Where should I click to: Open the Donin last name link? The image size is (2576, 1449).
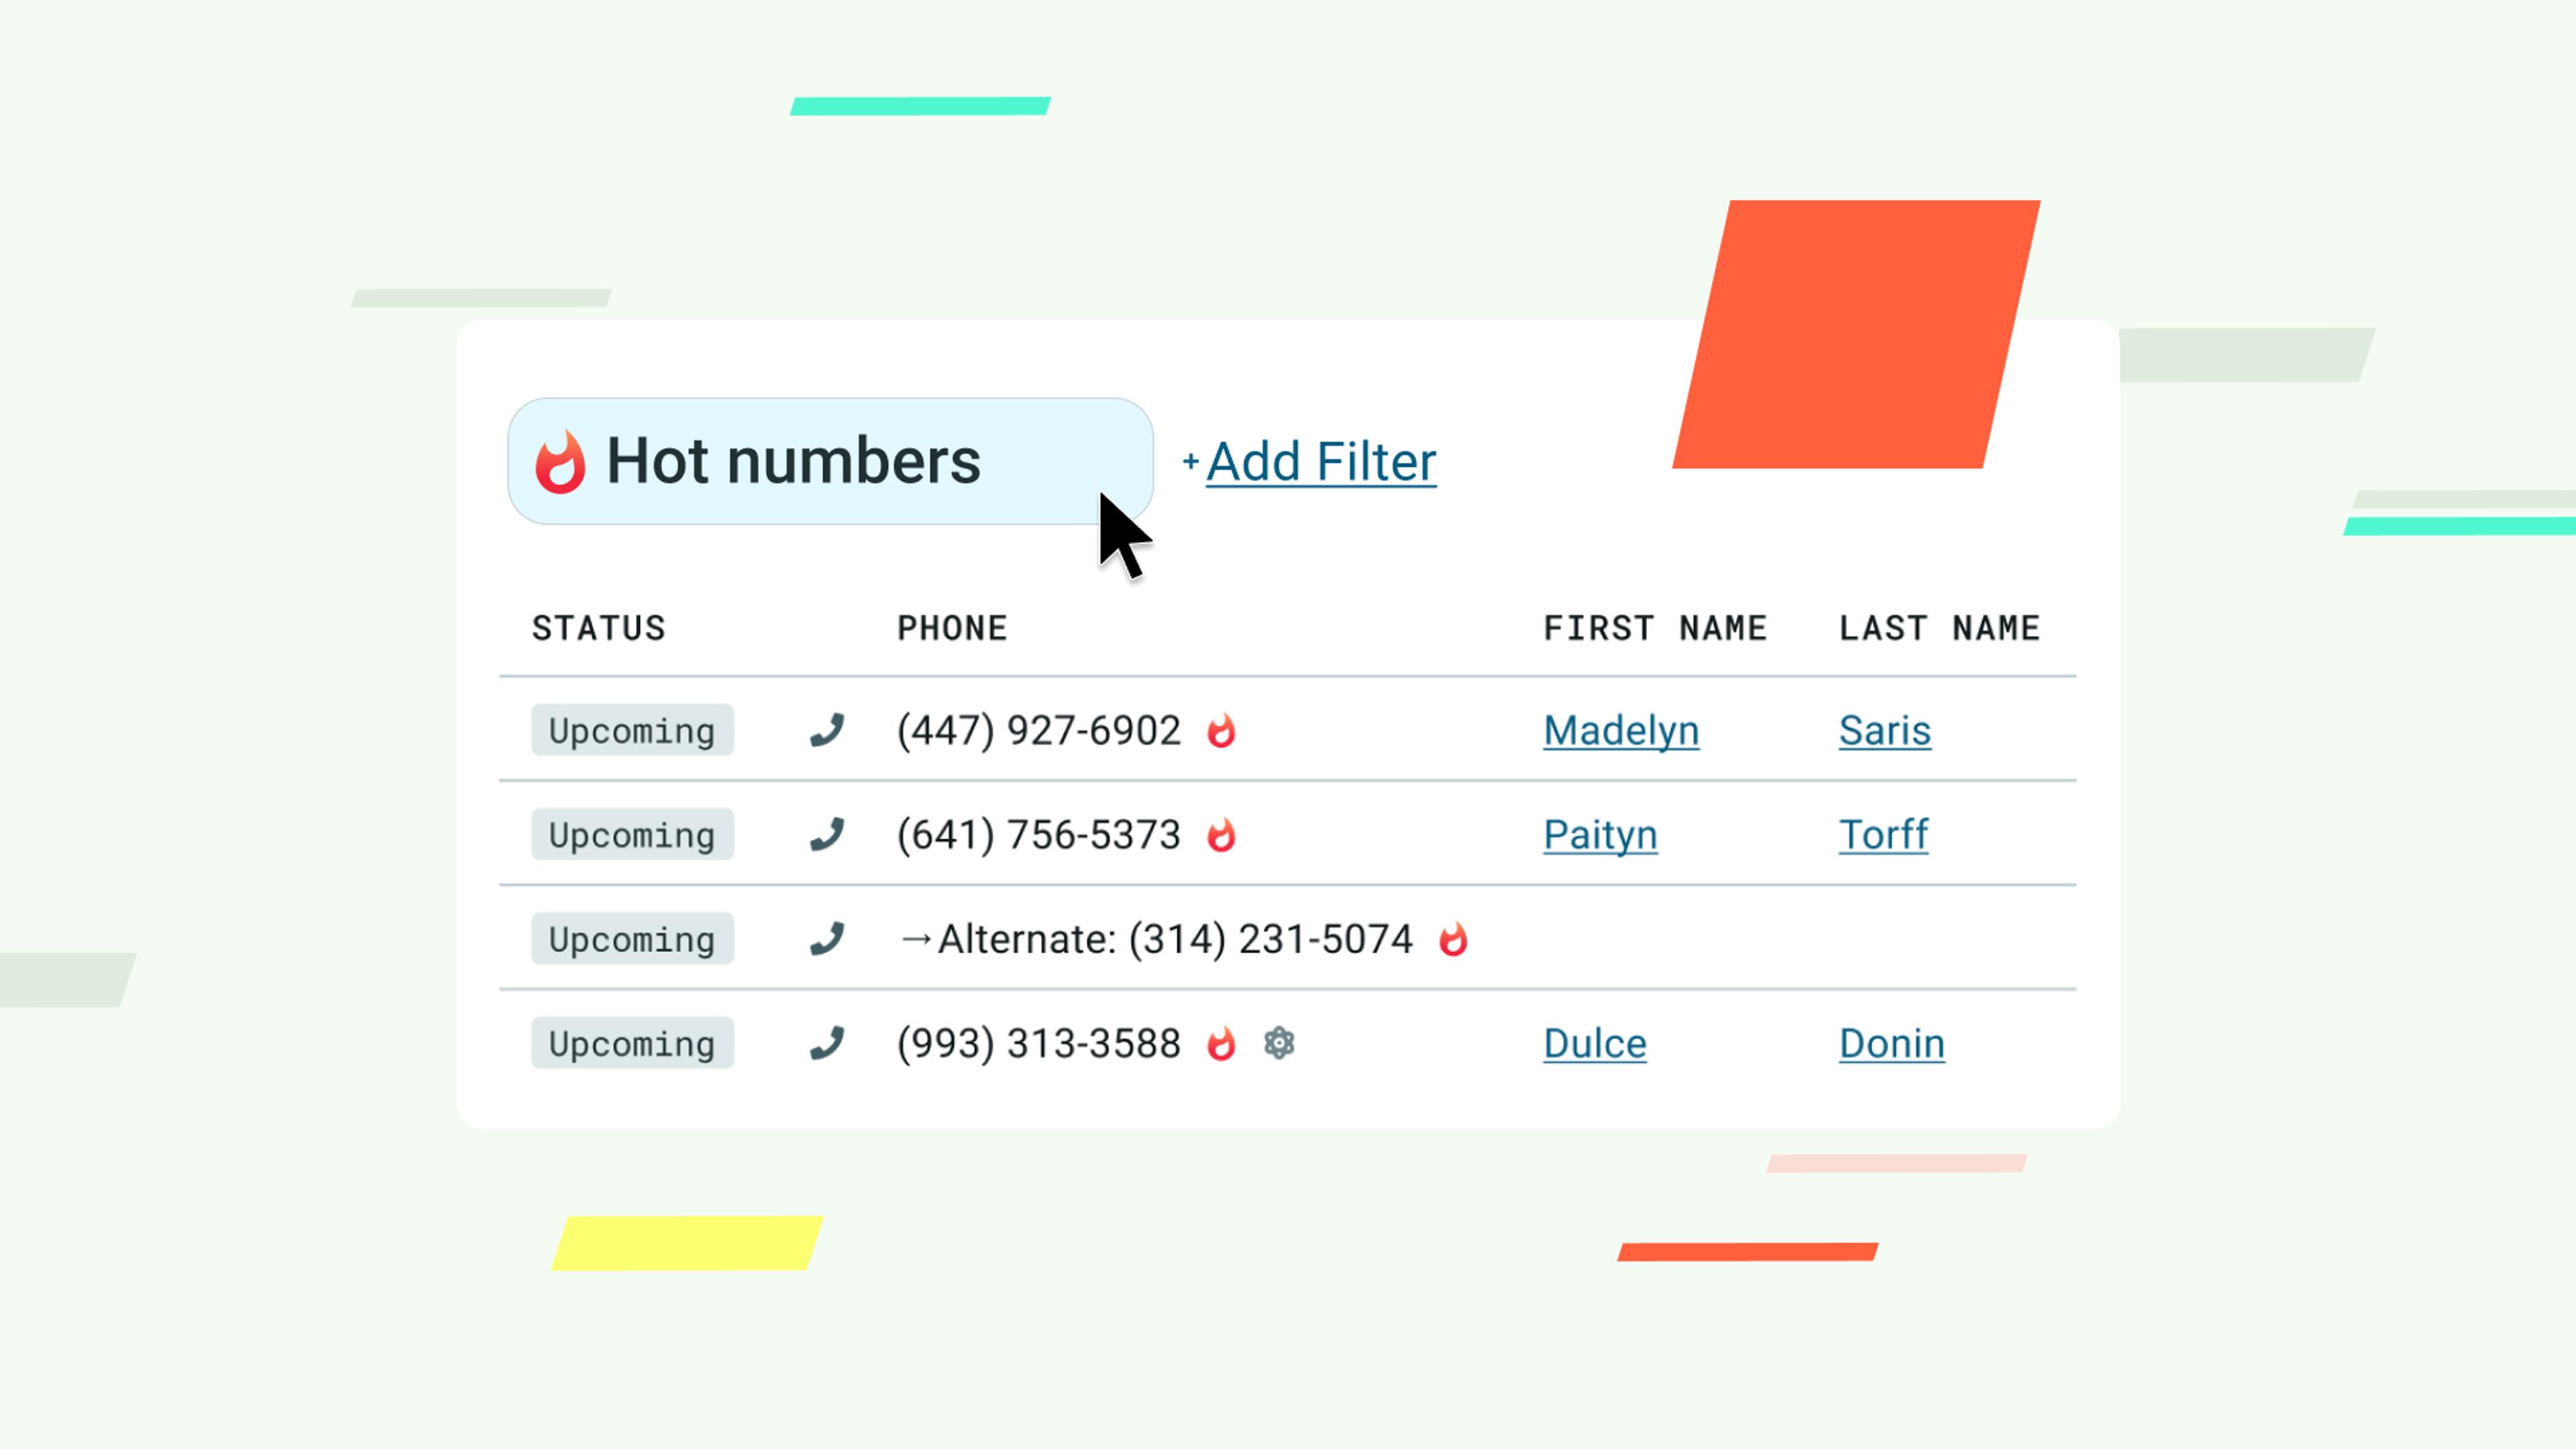1891,1043
